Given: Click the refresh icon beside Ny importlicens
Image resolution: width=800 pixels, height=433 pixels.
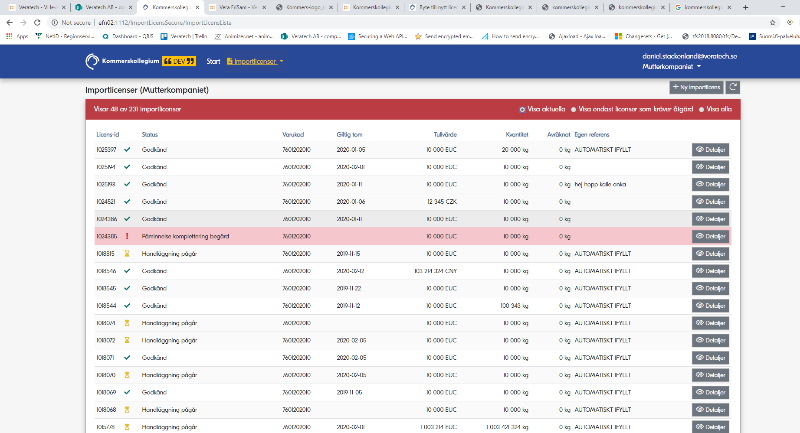Looking at the screenshot, I should [734, 88].
